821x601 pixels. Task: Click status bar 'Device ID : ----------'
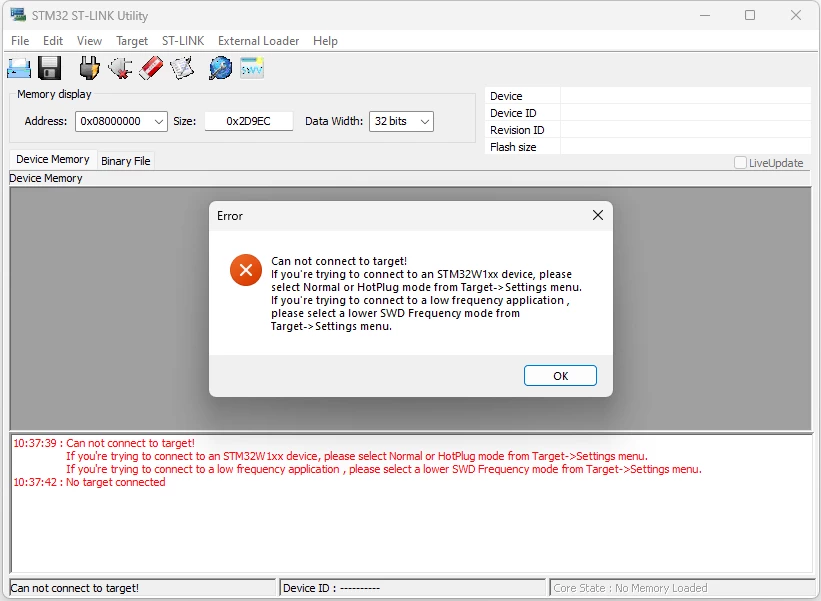(x=331, y=588)
